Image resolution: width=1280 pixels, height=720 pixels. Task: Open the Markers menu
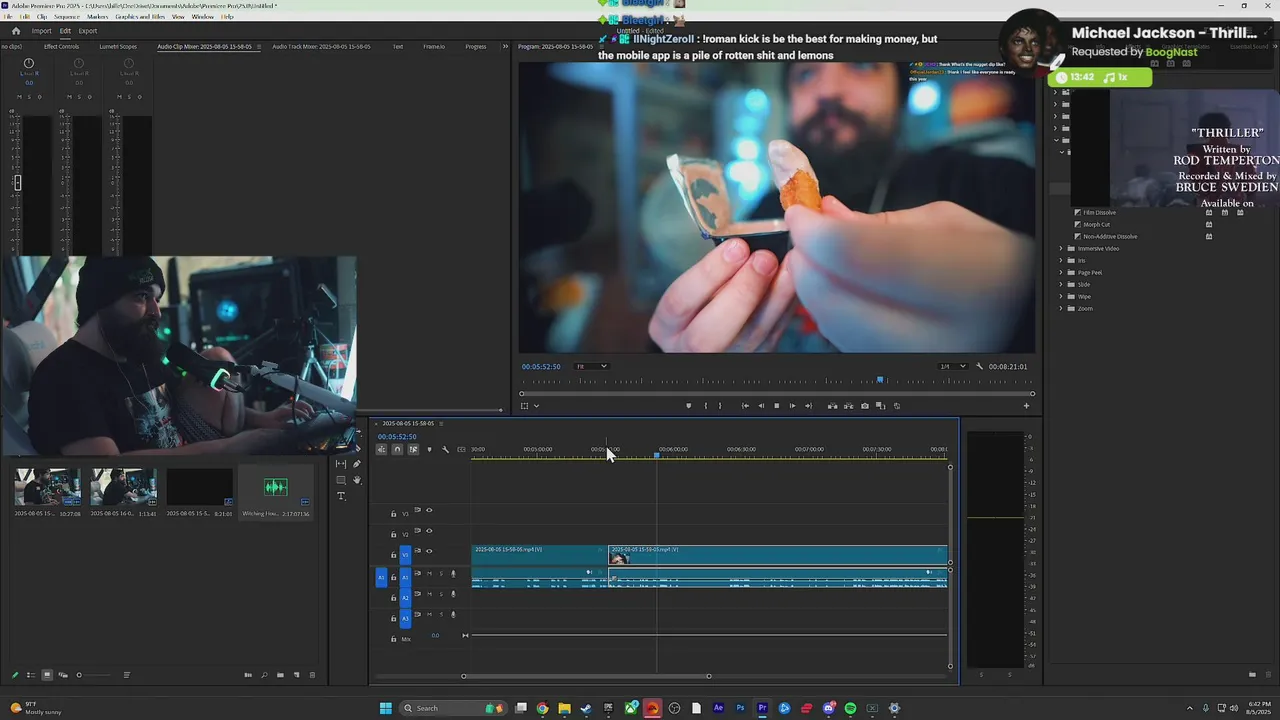97,17
